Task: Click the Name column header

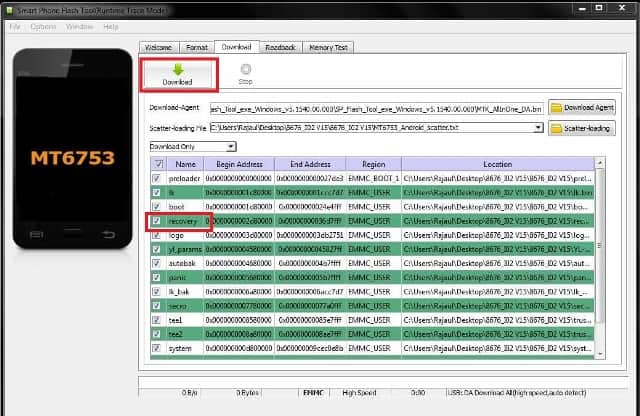Action: [185, 164]
